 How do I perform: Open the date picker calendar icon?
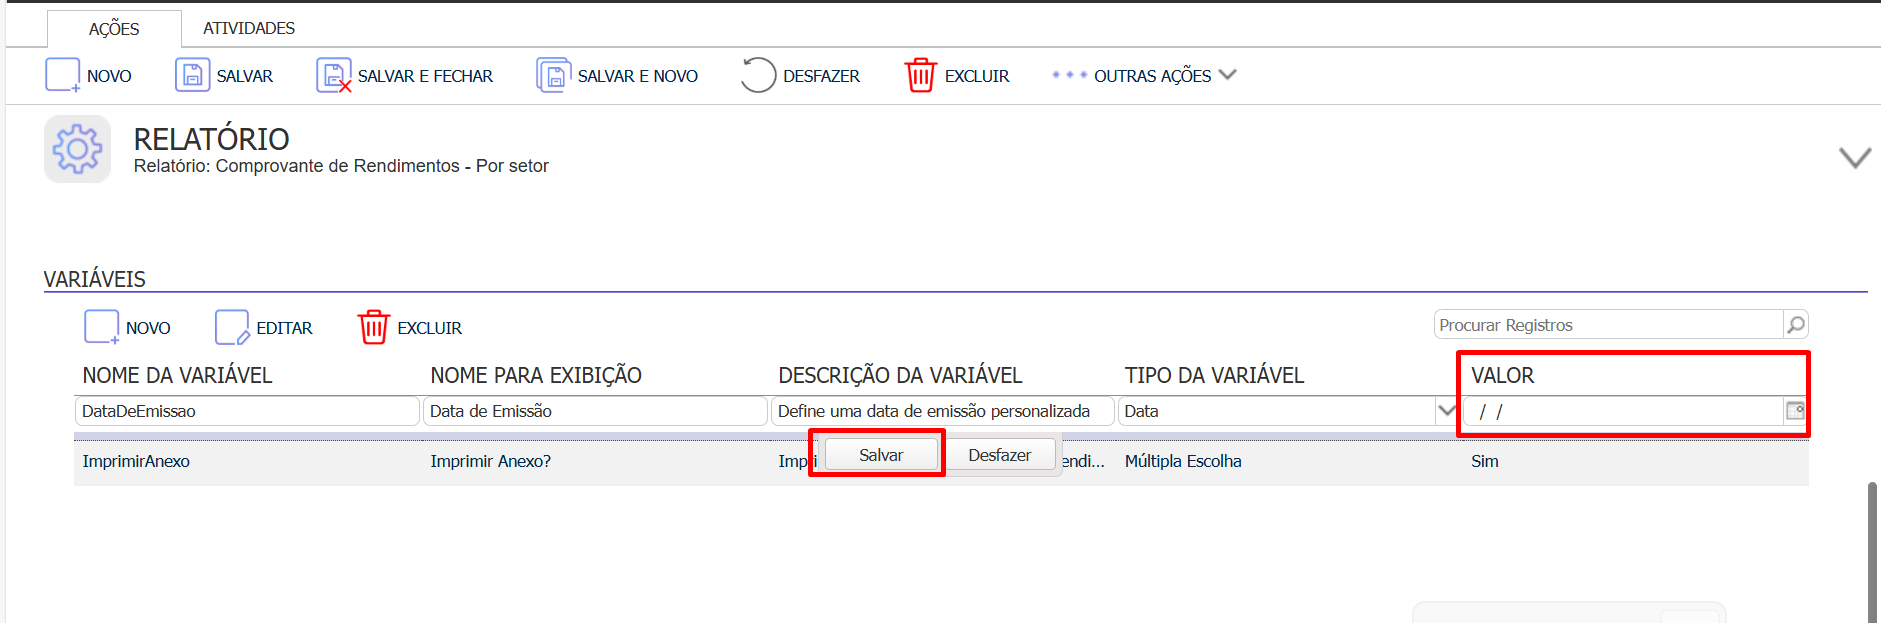pos(1794,411)
